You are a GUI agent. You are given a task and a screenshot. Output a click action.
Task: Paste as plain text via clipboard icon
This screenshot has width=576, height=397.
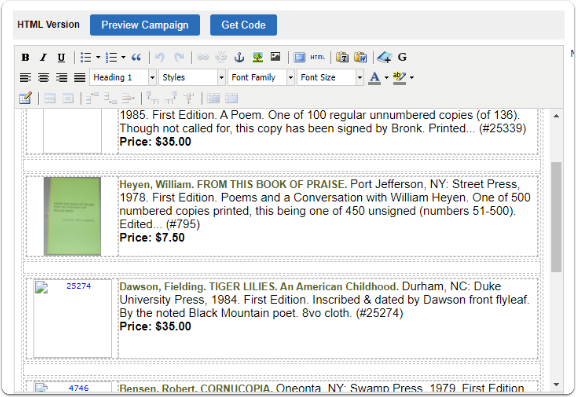pyautogui.click(x=342, y=57)
